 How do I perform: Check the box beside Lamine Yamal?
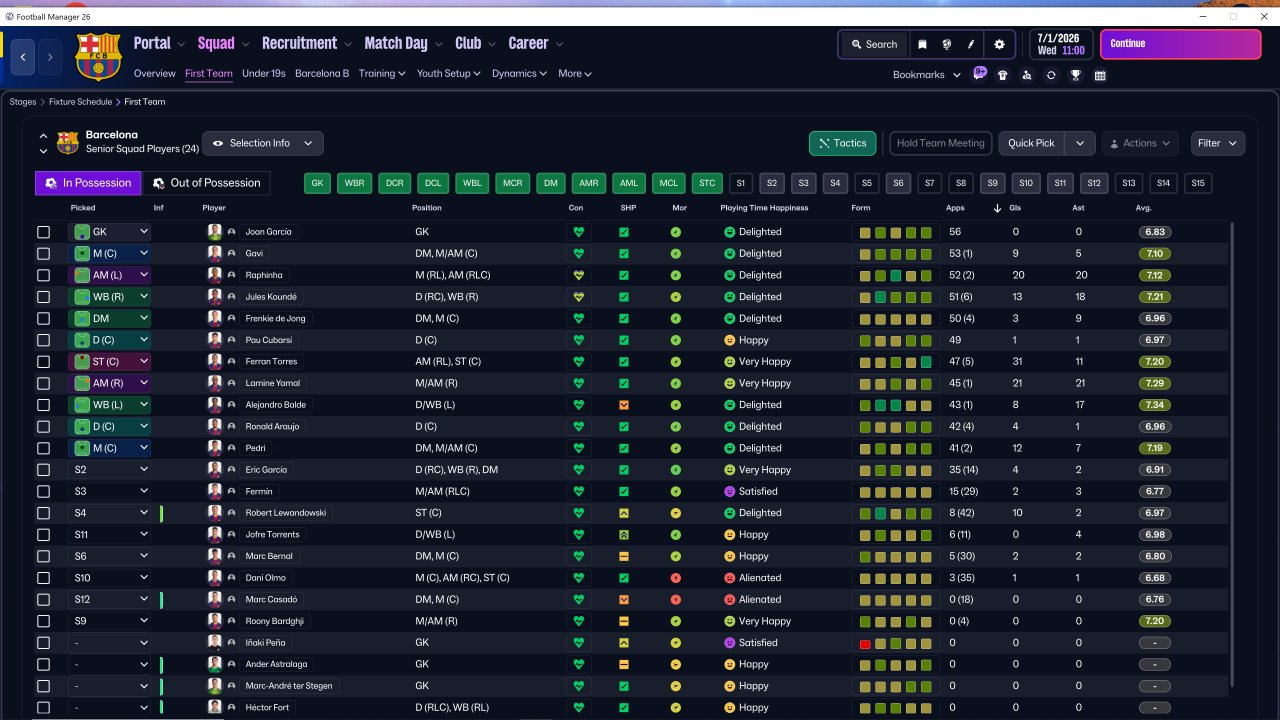click(43, 383)
